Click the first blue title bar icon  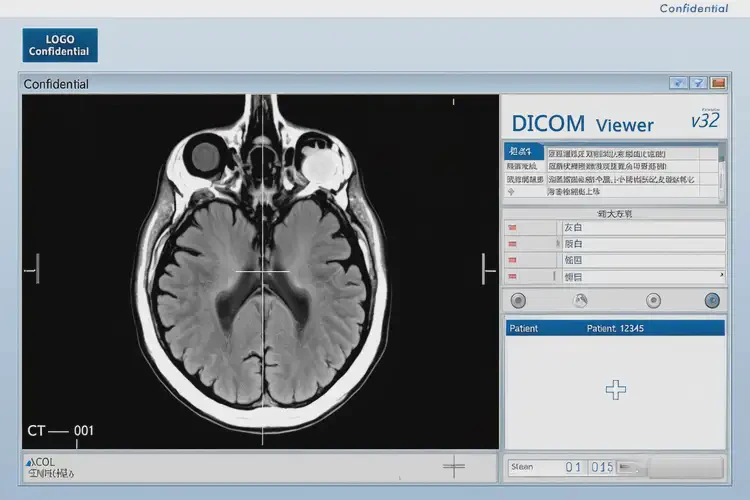point(678,83)
